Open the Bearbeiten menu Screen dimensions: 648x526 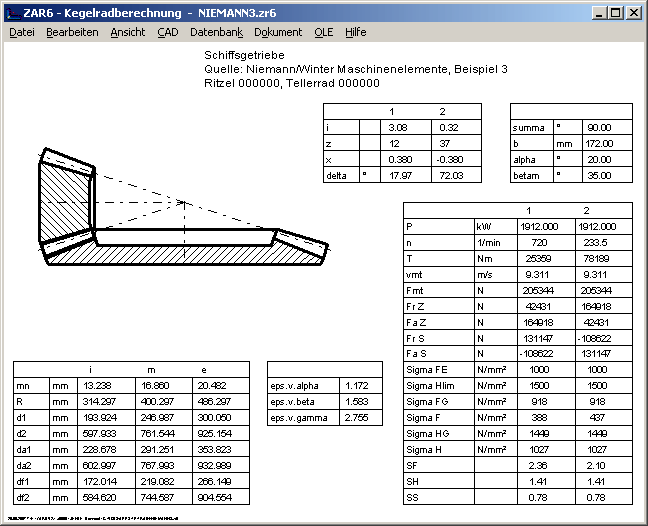72,32
